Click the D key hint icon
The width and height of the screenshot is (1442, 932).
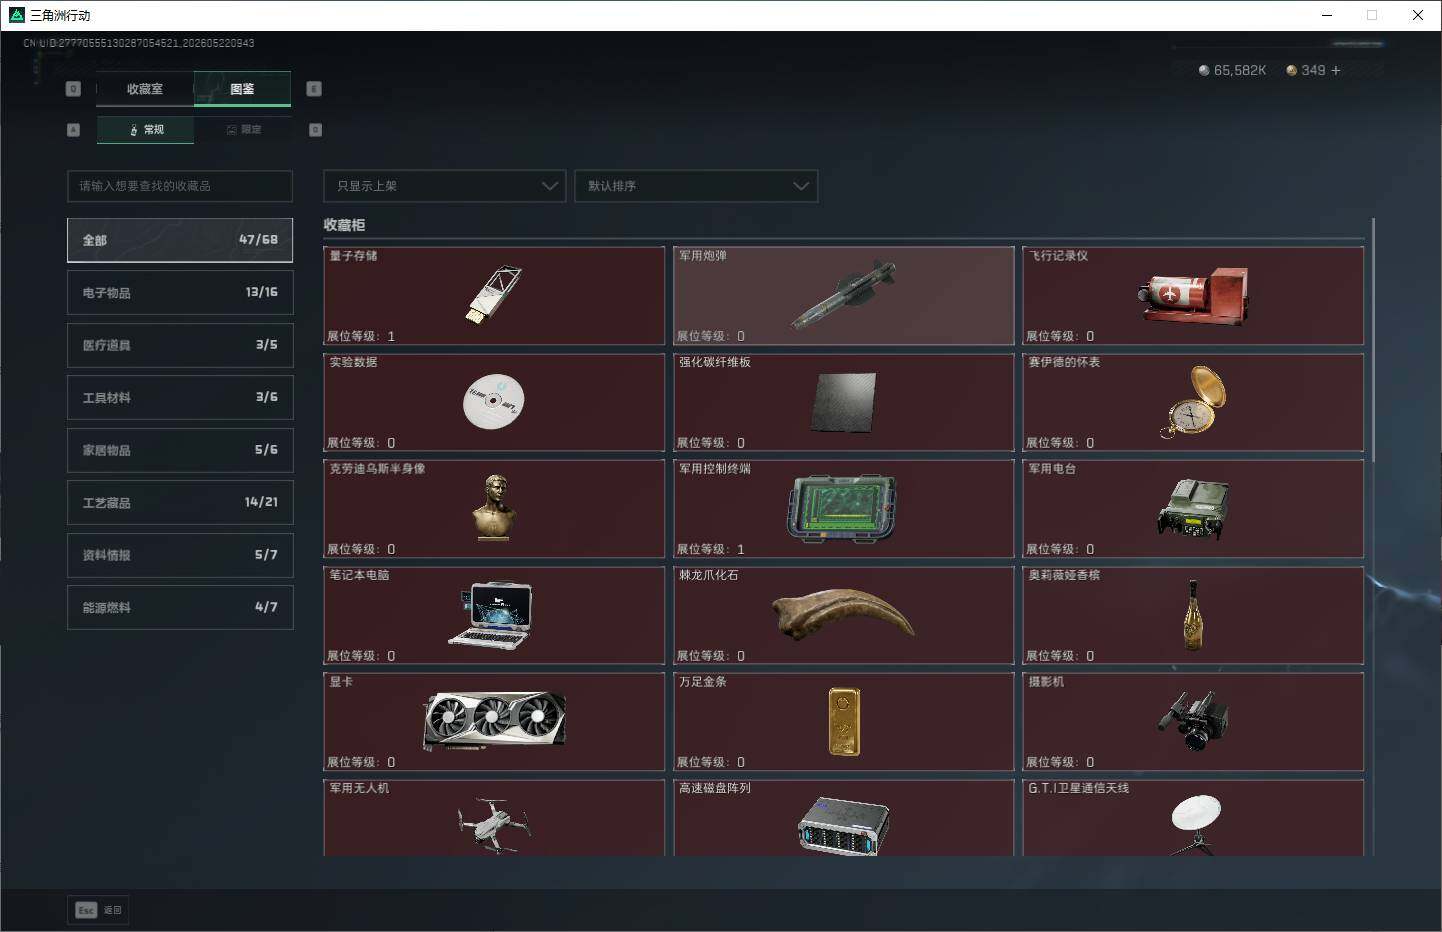pos(315,130)
